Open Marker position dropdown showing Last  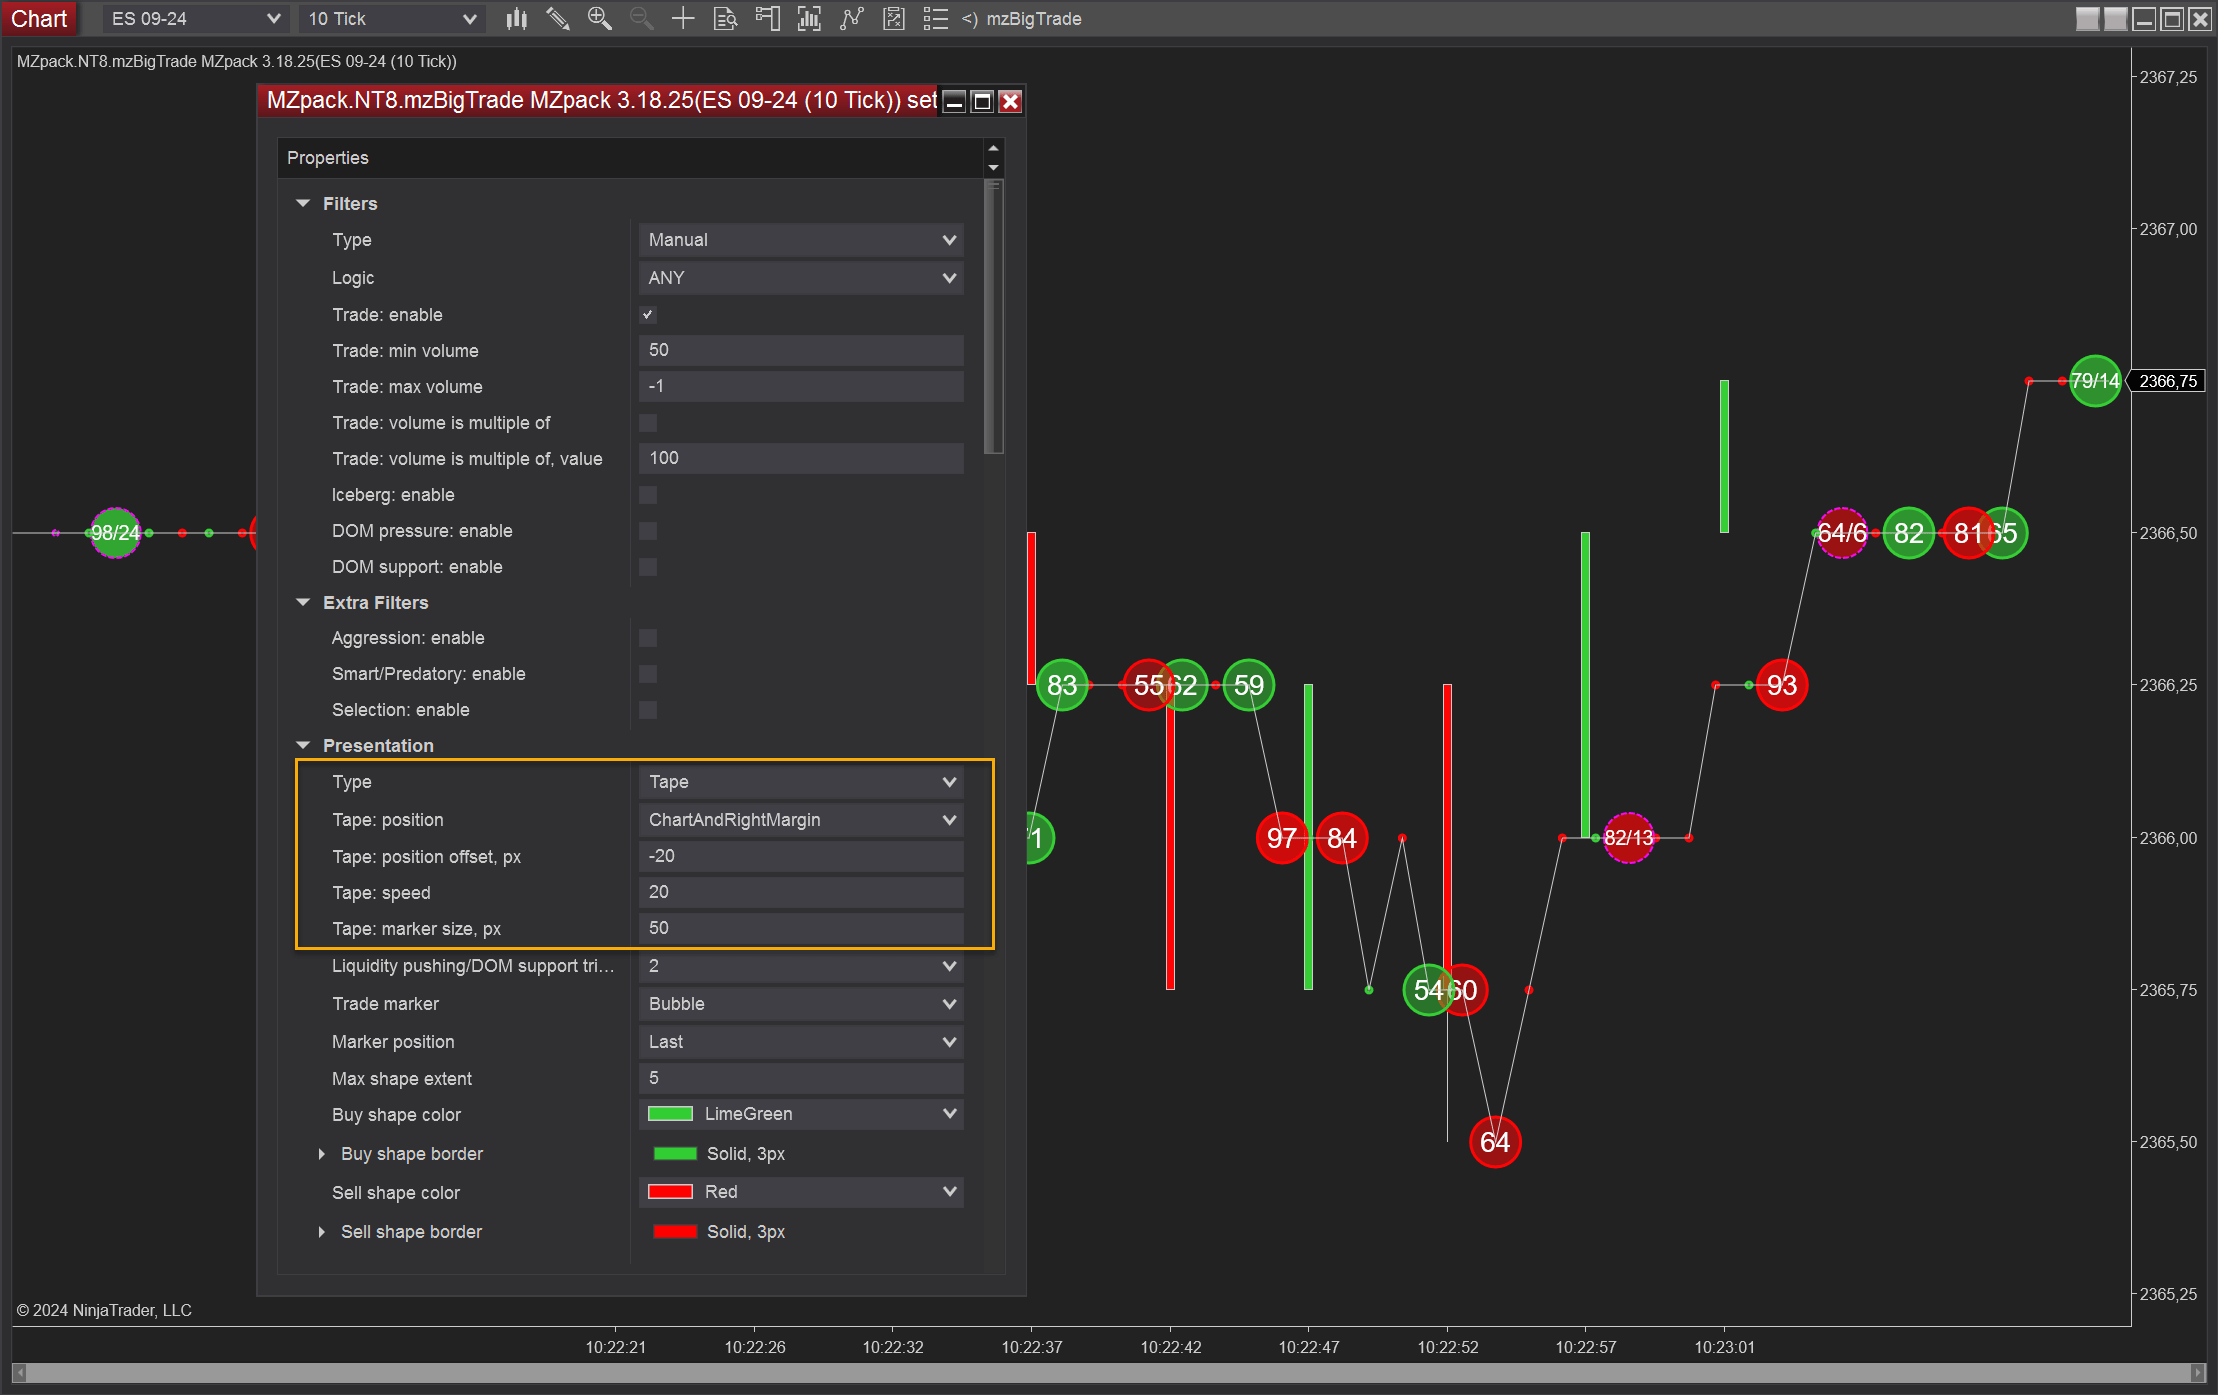click(801, 1042)
